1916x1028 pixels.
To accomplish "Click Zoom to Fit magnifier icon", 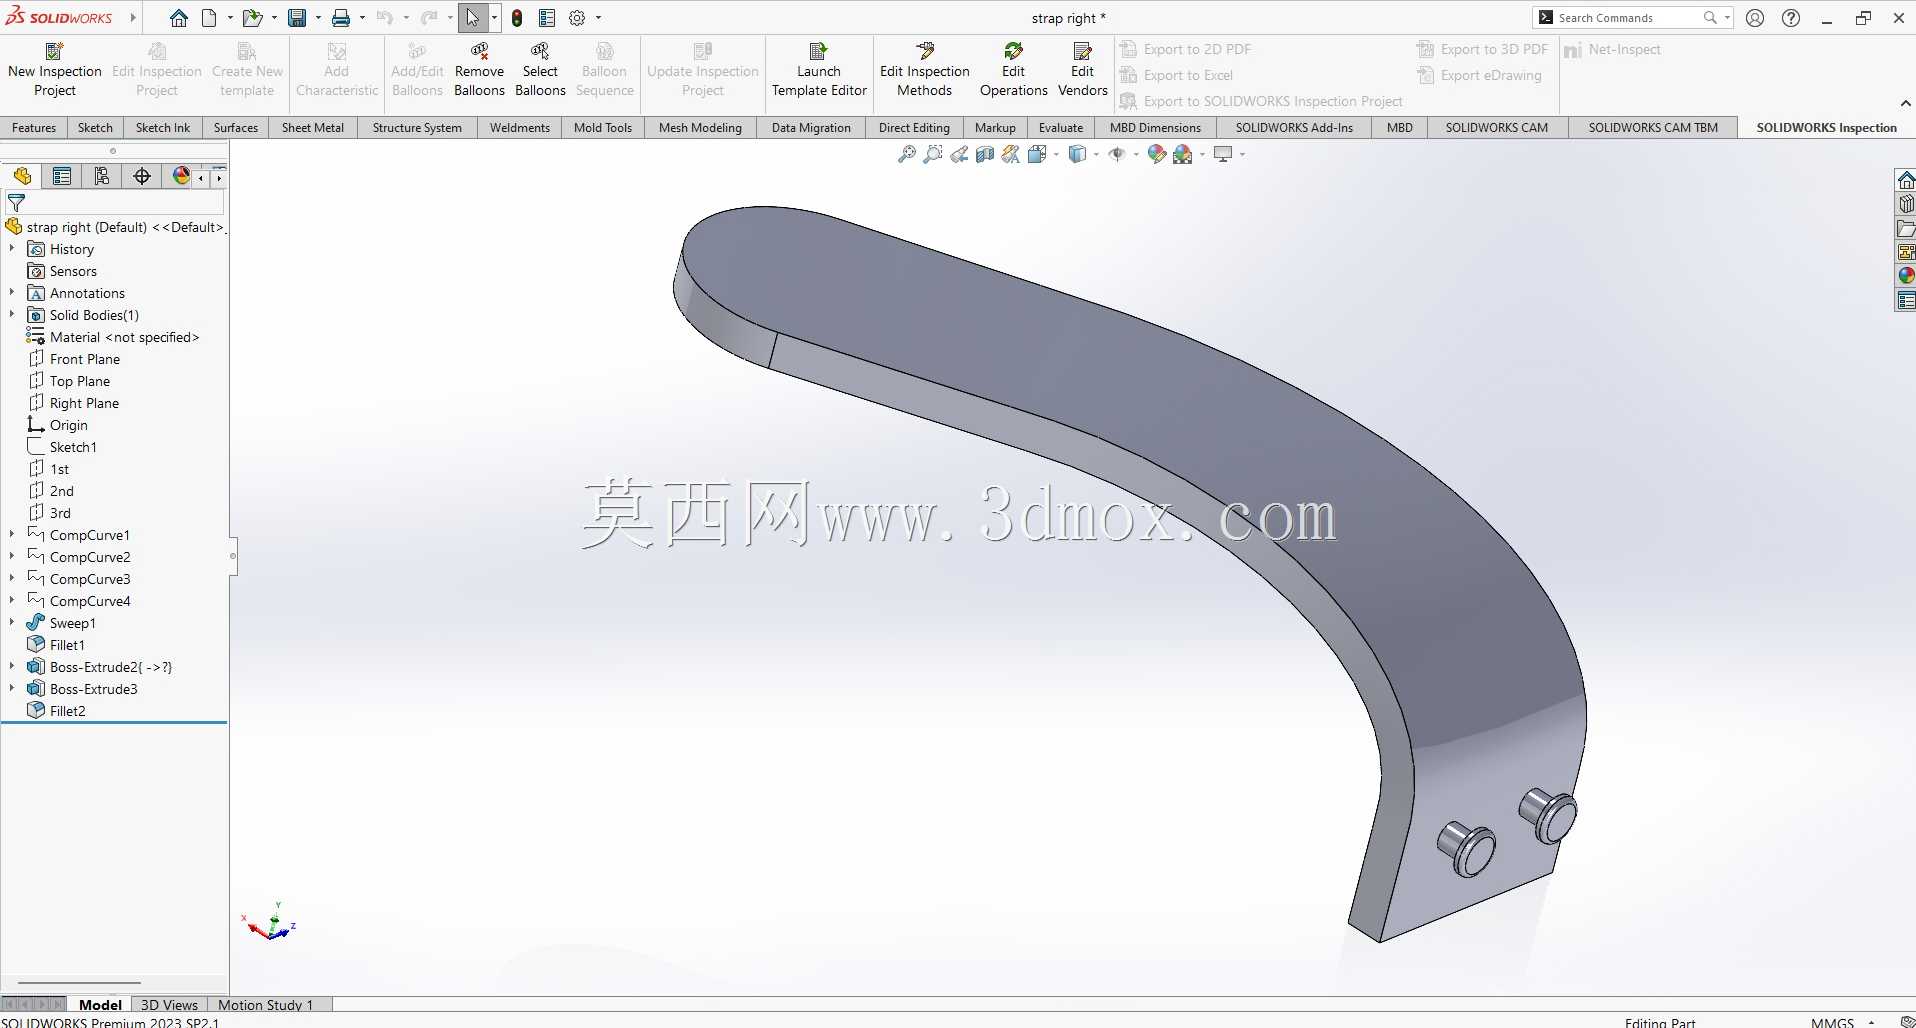I will (907, 154).
